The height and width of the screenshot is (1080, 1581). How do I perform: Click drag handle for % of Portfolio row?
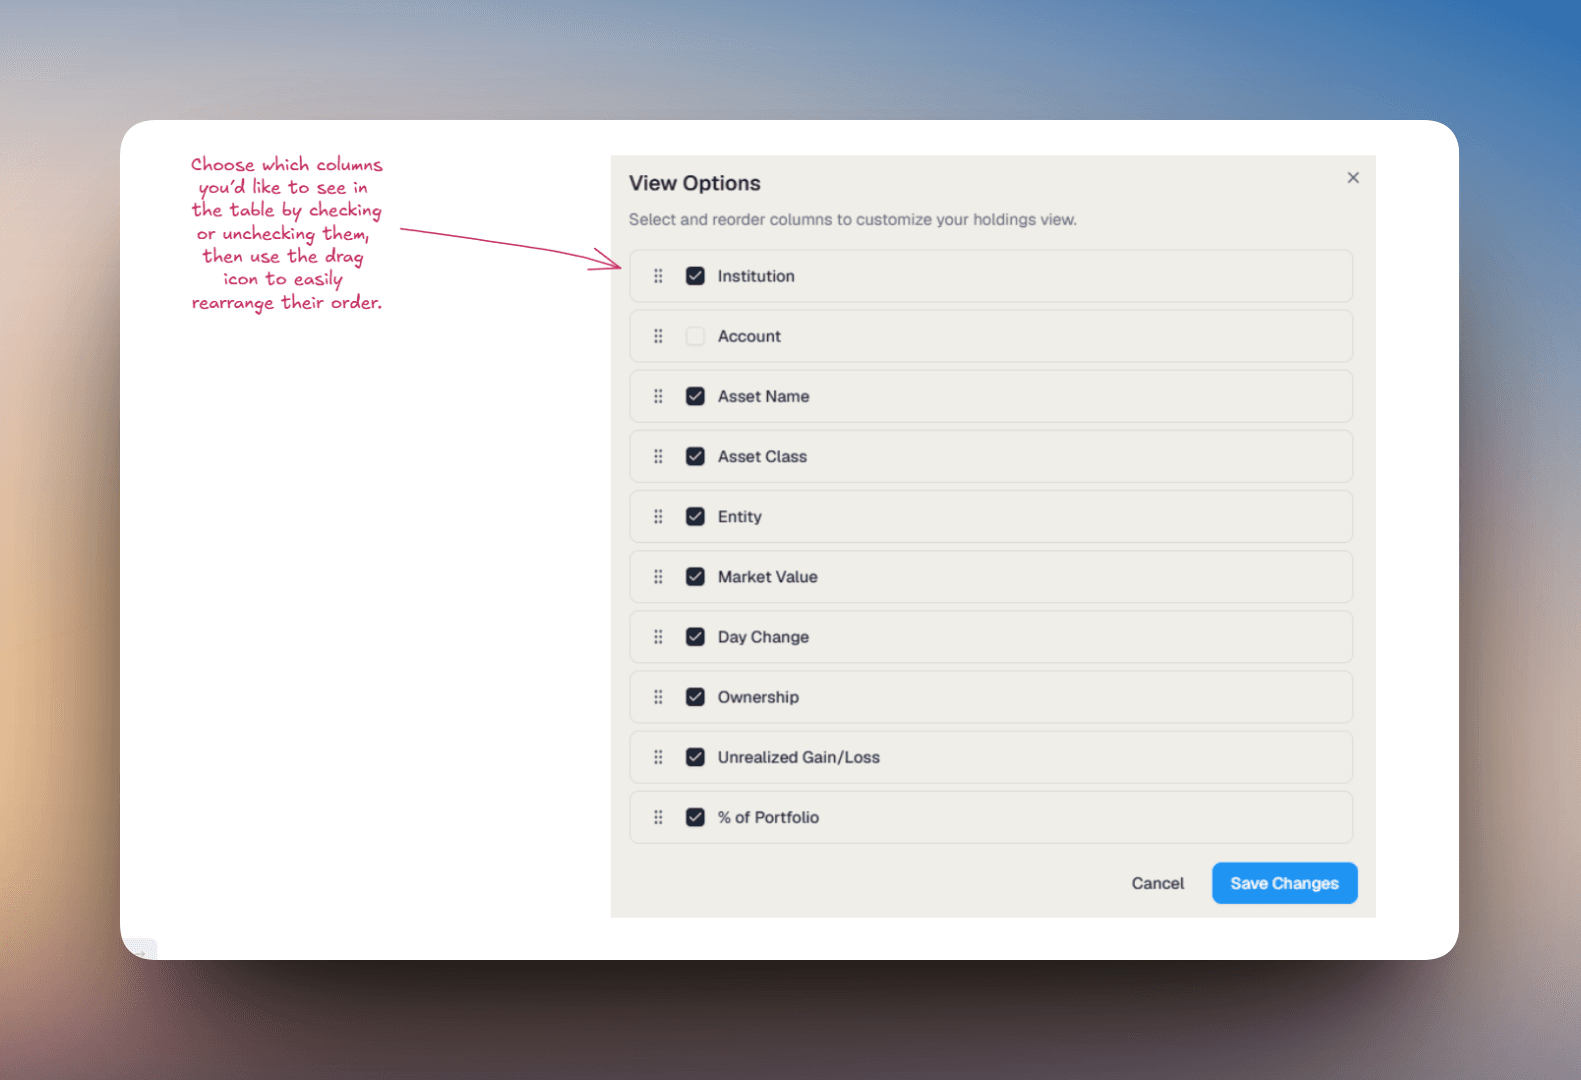[x=658, y=817]
